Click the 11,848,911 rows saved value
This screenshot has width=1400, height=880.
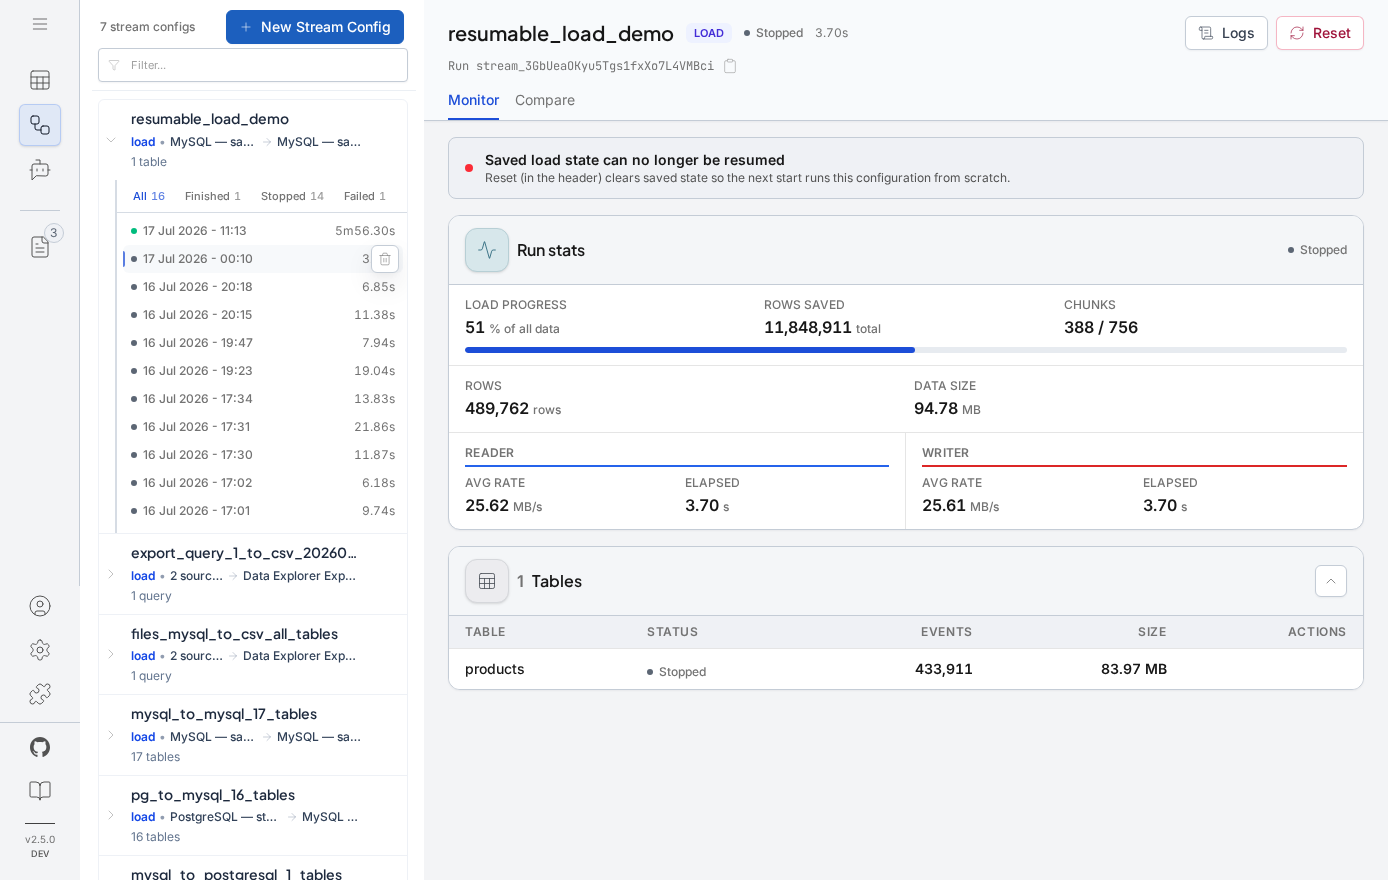tap(808, 327)
